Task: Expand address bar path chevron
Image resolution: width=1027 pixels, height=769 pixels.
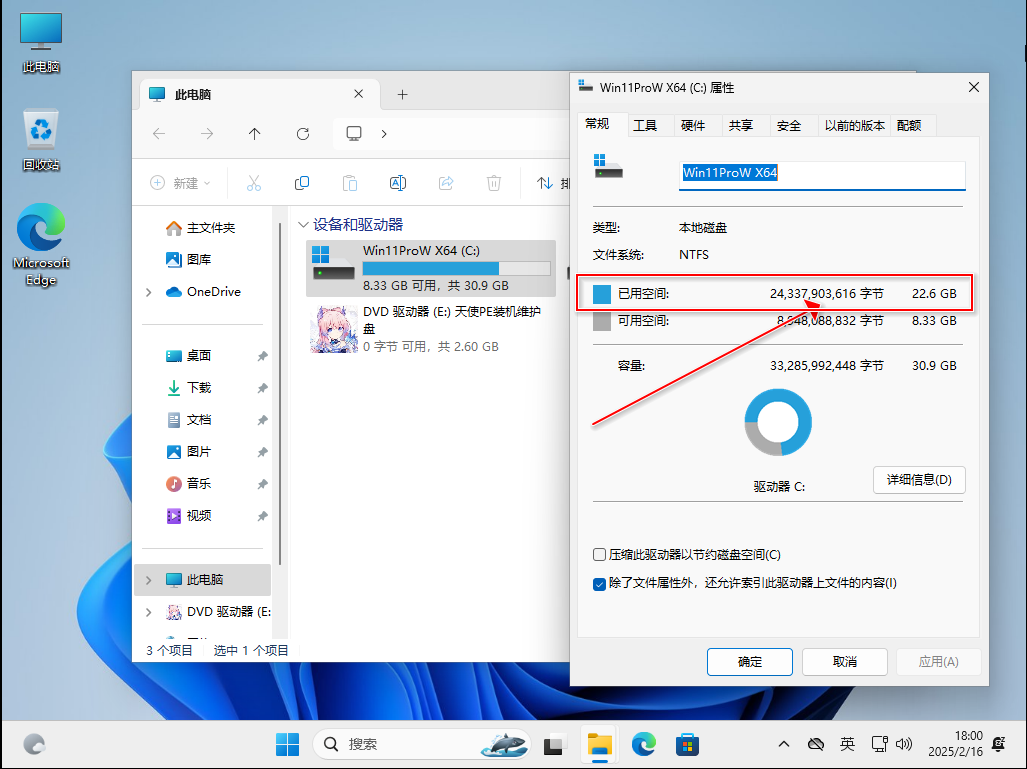Action: pyautogui.click(x=384, y=134)
